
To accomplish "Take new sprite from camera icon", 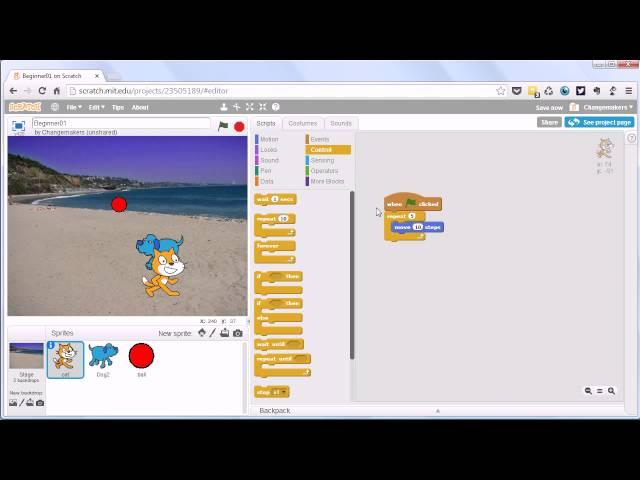I will pos(238,333).
